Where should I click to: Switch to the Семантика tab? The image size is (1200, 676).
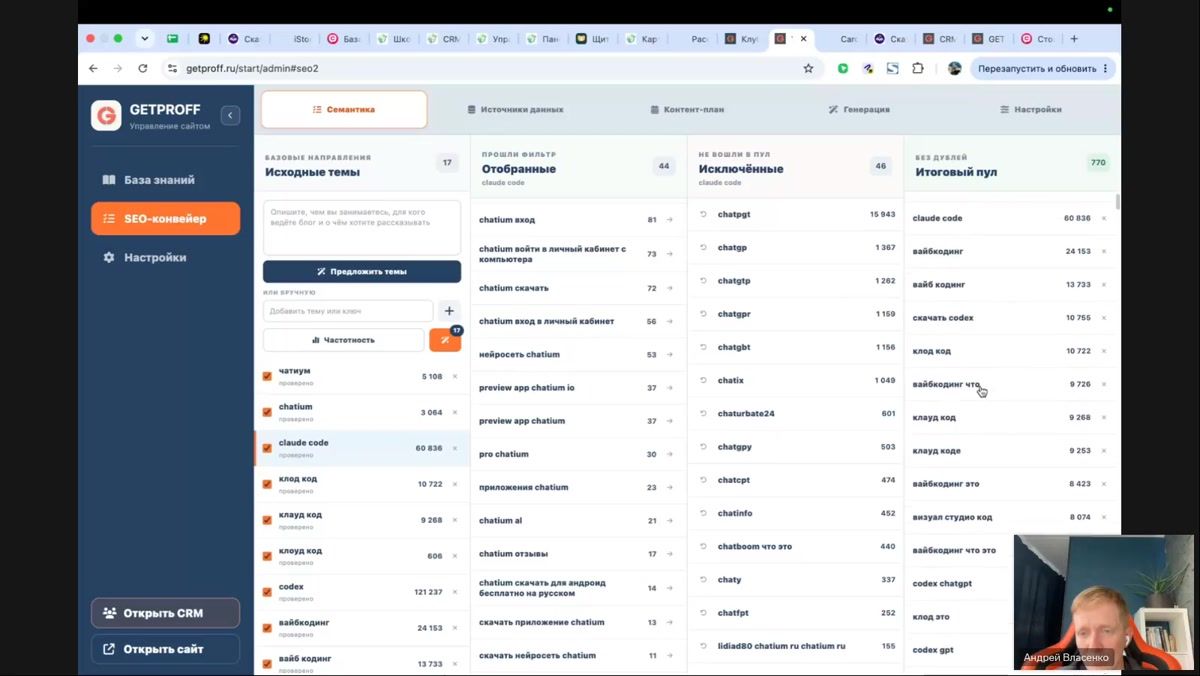coord(344,109)
